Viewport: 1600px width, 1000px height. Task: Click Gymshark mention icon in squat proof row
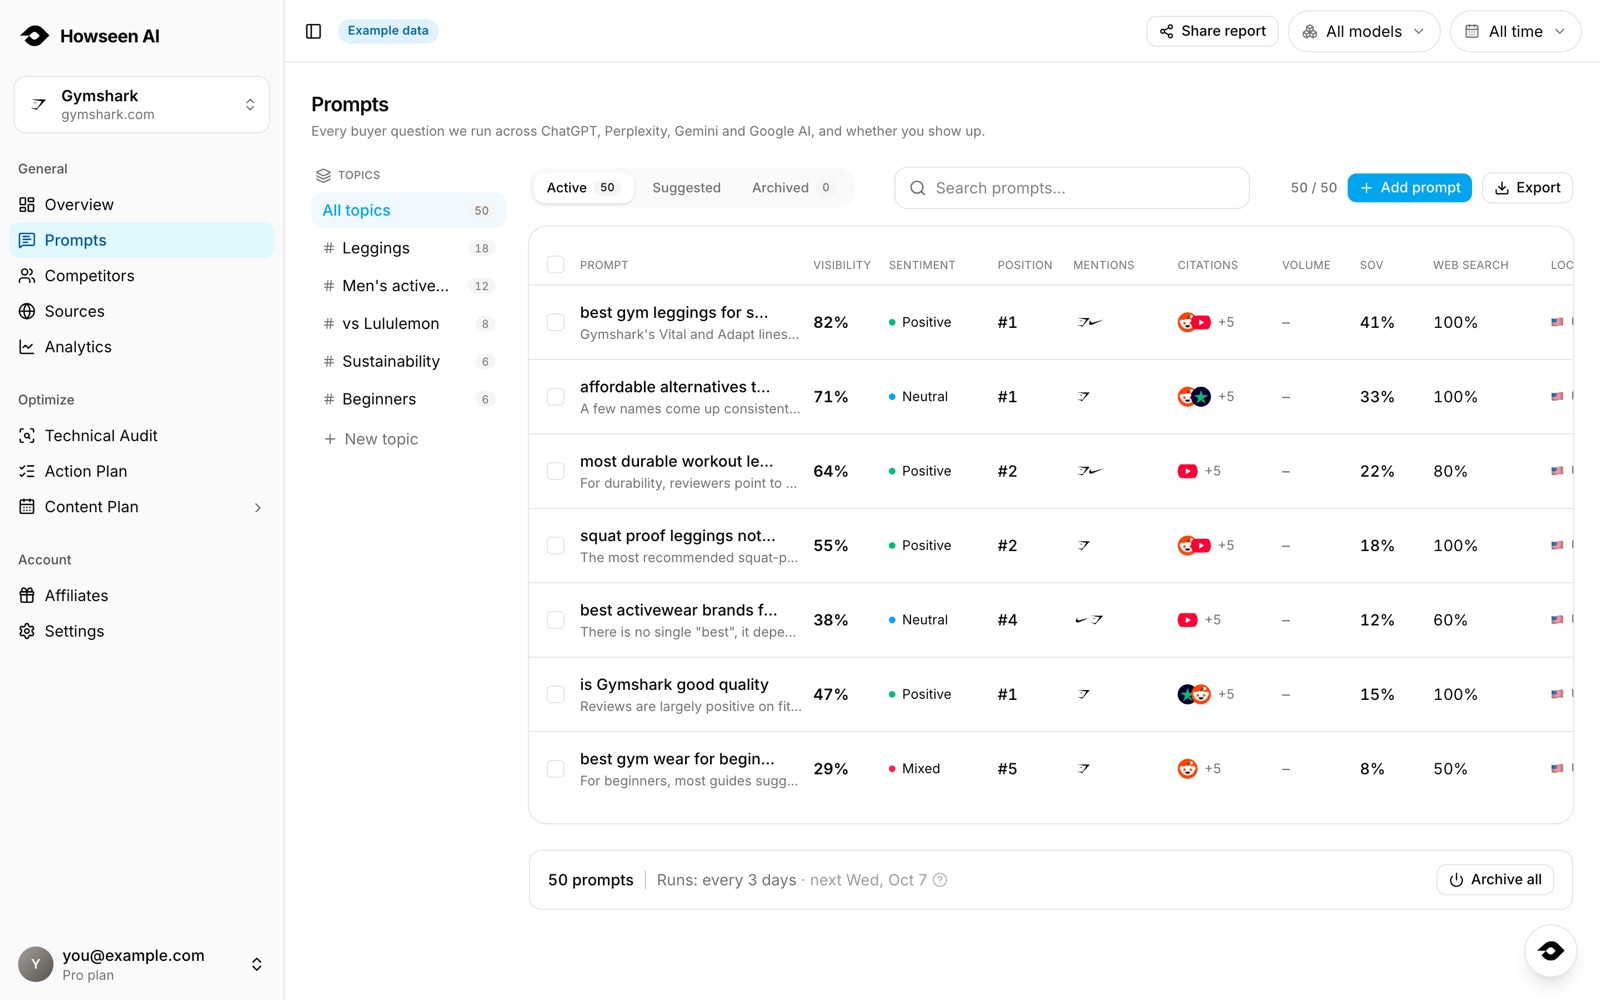point(1084,546)
